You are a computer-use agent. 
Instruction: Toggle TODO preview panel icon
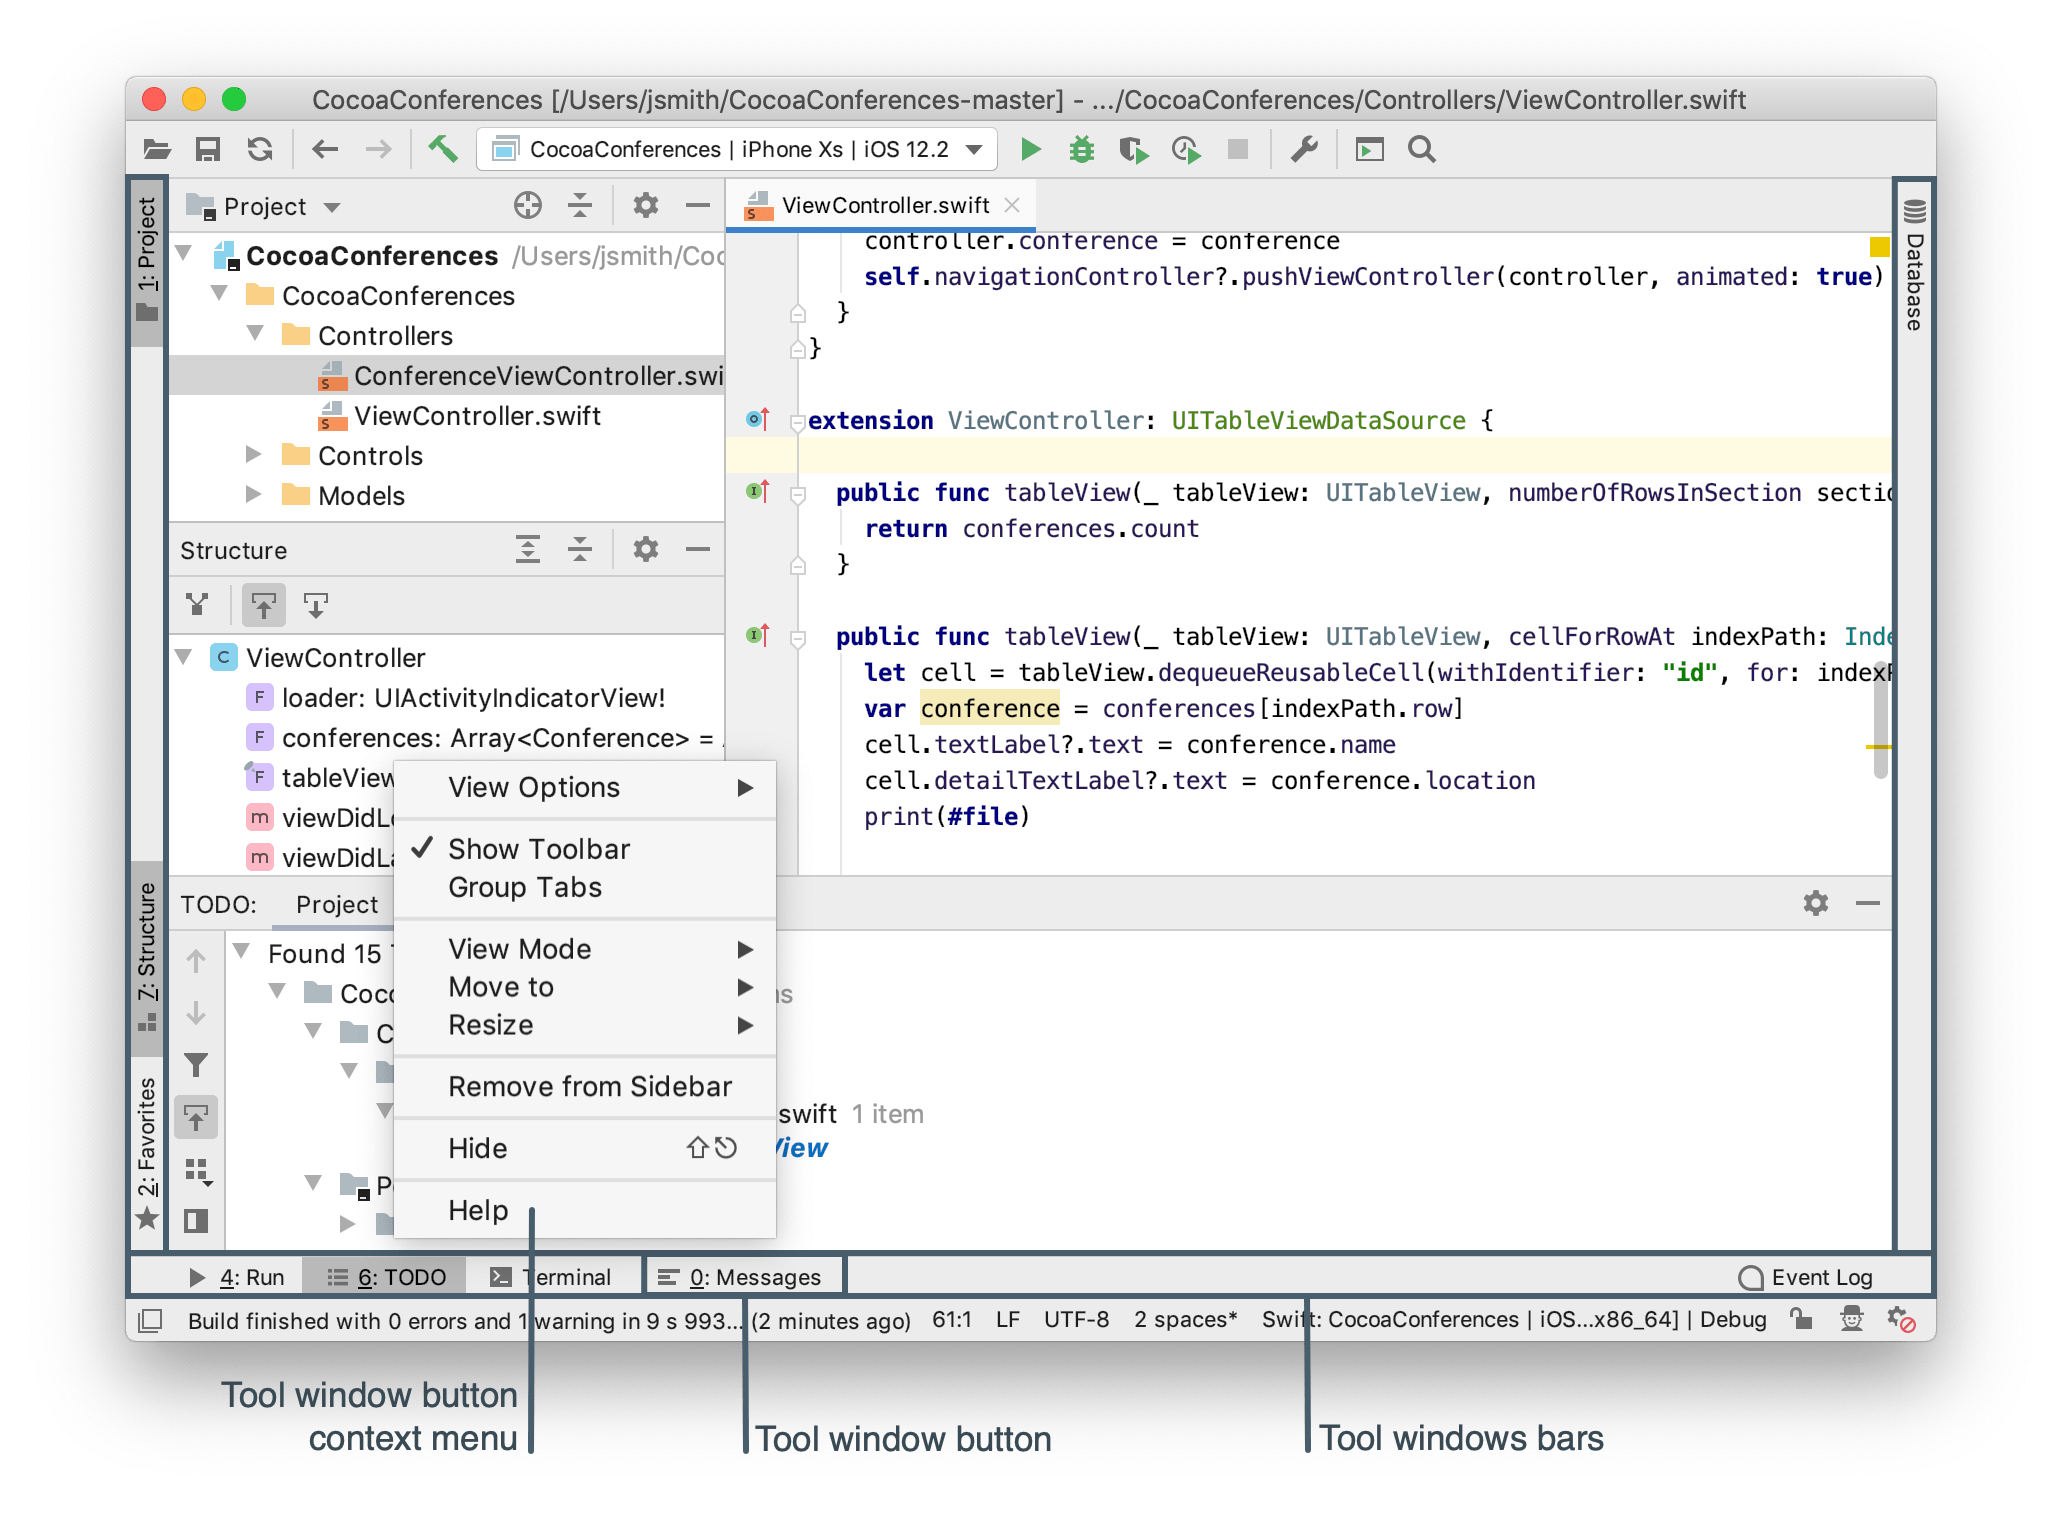196,1221
